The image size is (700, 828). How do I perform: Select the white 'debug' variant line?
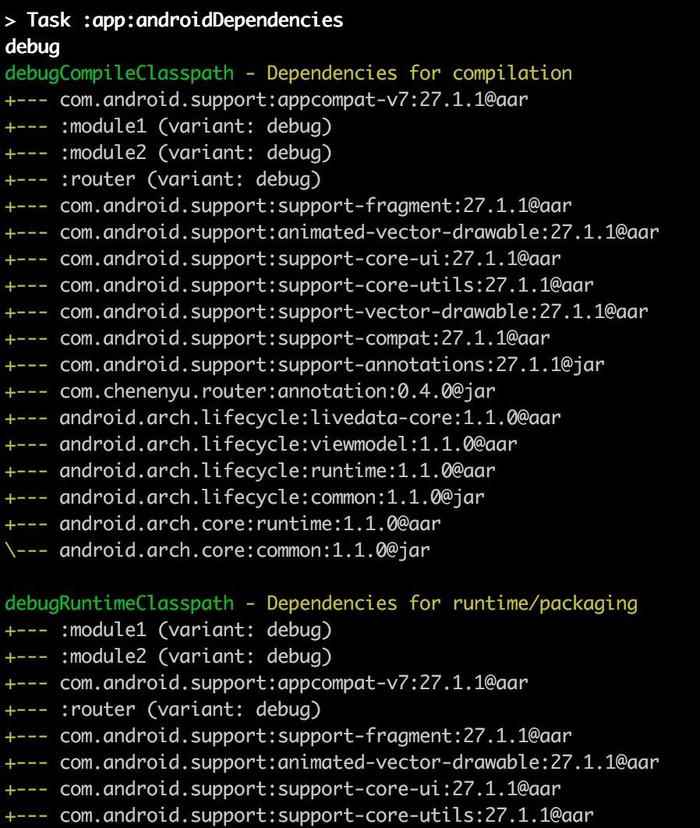[32, 46]
